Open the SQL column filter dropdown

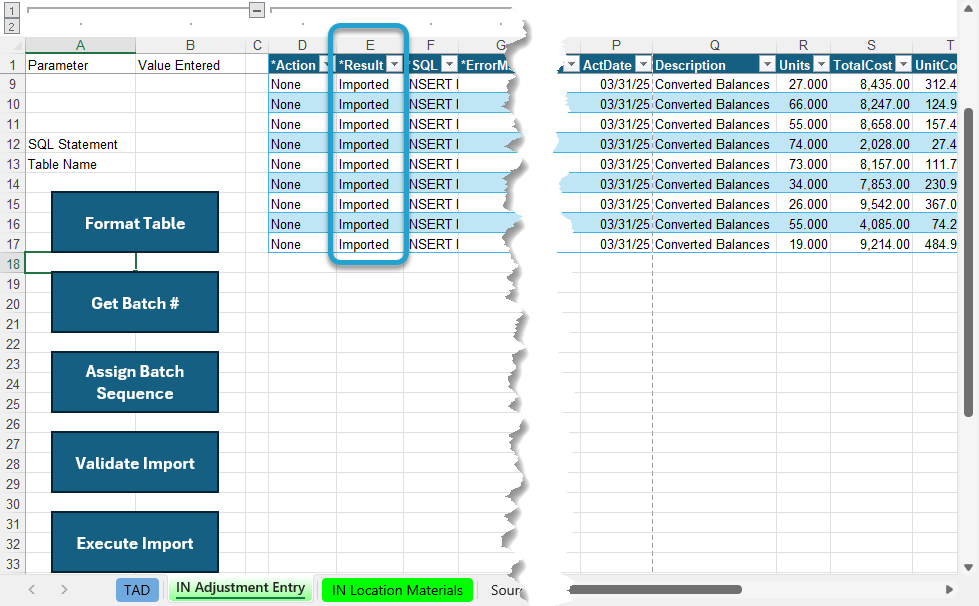pyautogui.click(x=450, y=64)
